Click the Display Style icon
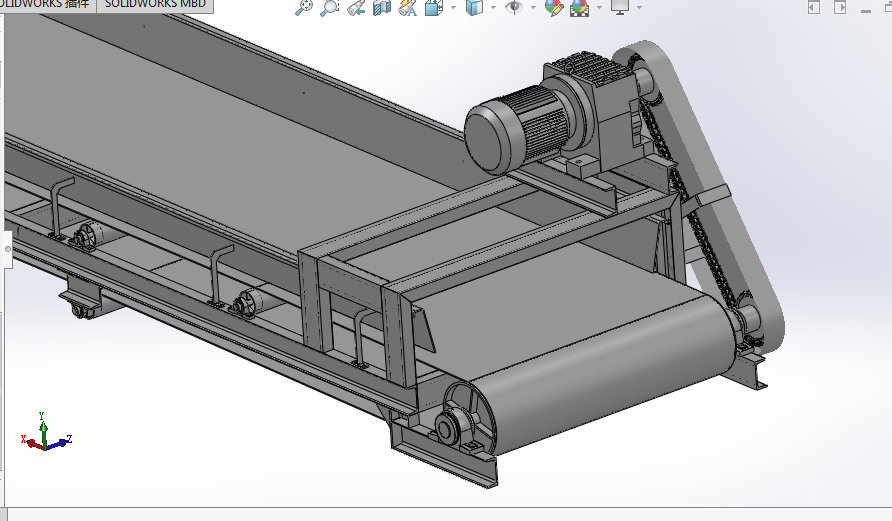The image size is (892, 521). (474, 7)
